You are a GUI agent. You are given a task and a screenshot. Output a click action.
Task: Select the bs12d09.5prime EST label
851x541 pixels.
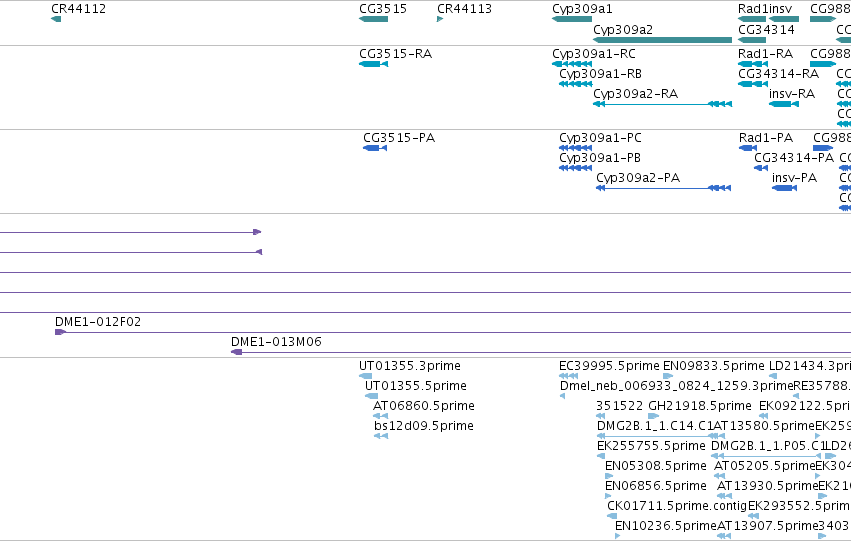tap(424, 426)
